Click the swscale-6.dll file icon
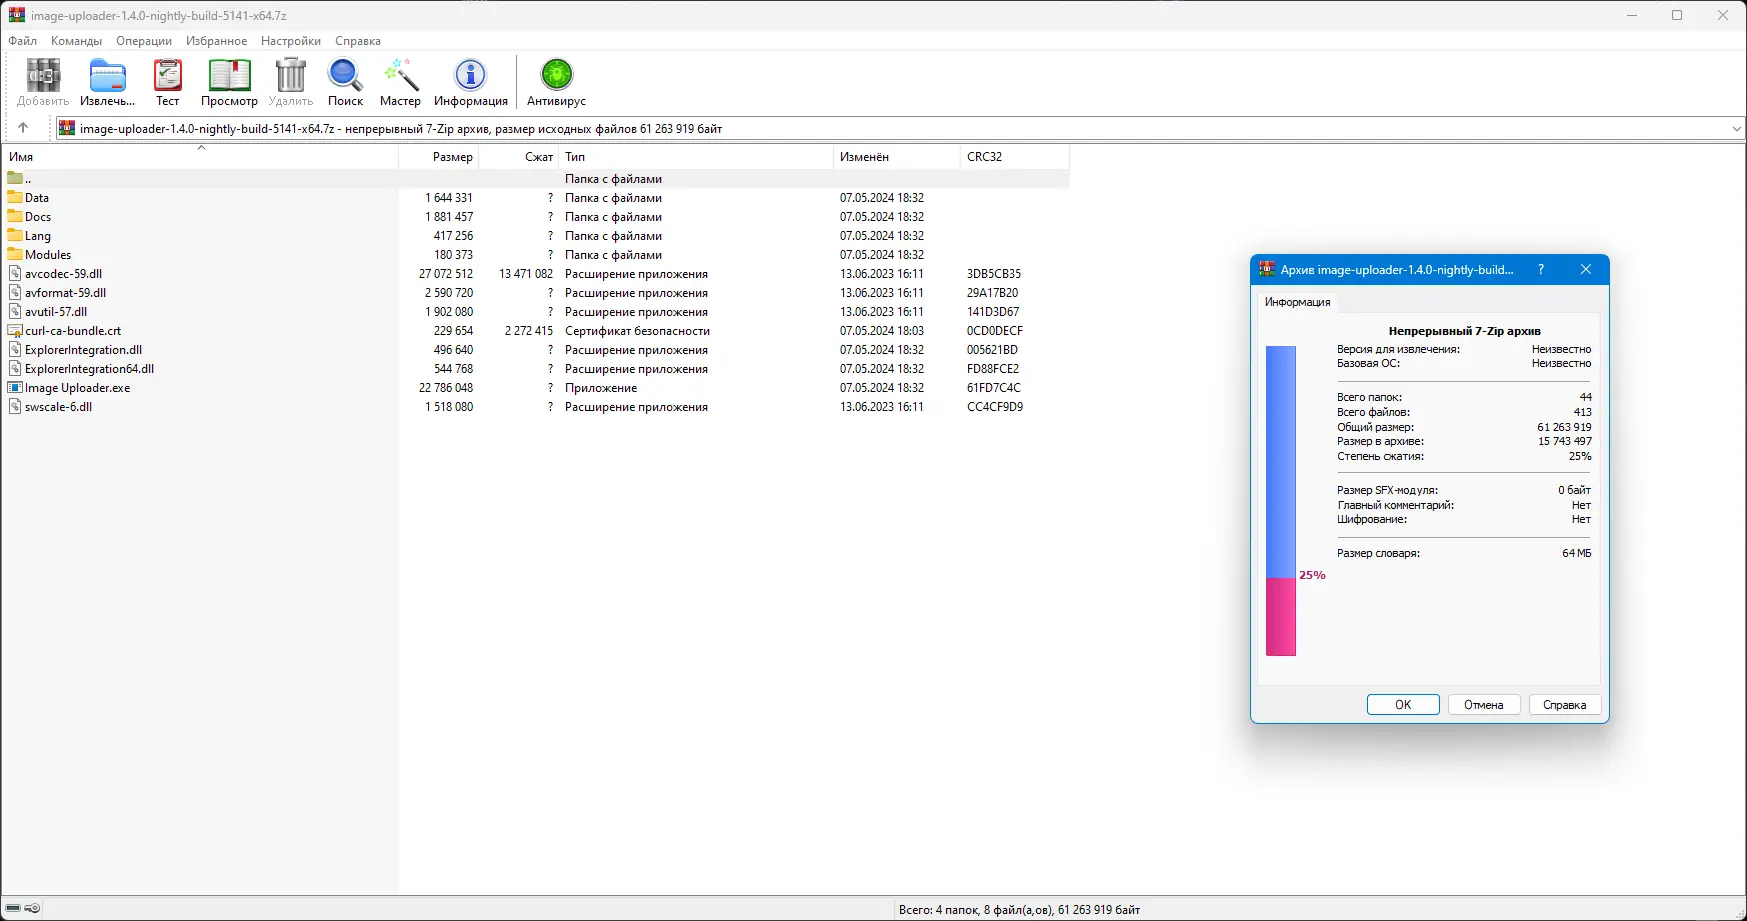Viewport: 1747px width, 921px height. 15,406
